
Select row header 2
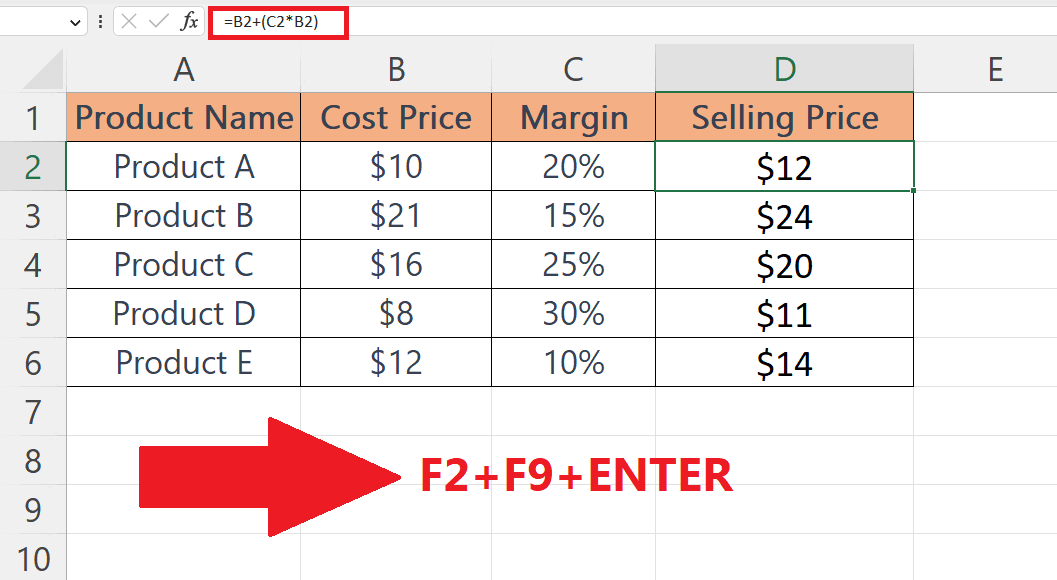(x=35, y=167)
